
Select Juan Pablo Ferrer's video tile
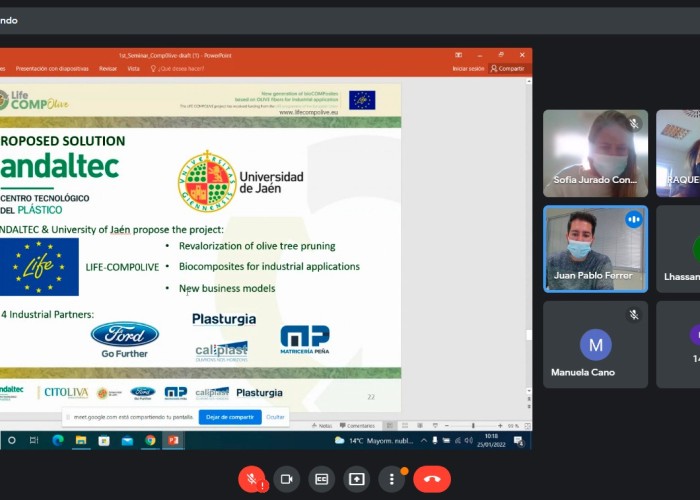tap(595, 249)
